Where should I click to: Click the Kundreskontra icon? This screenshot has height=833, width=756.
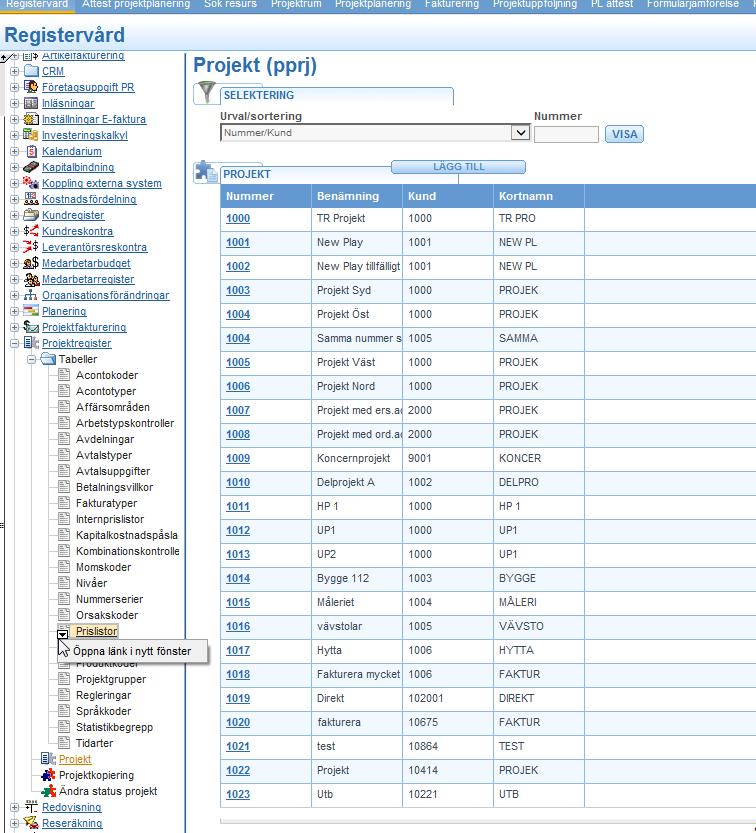click(x=31, y=231)
